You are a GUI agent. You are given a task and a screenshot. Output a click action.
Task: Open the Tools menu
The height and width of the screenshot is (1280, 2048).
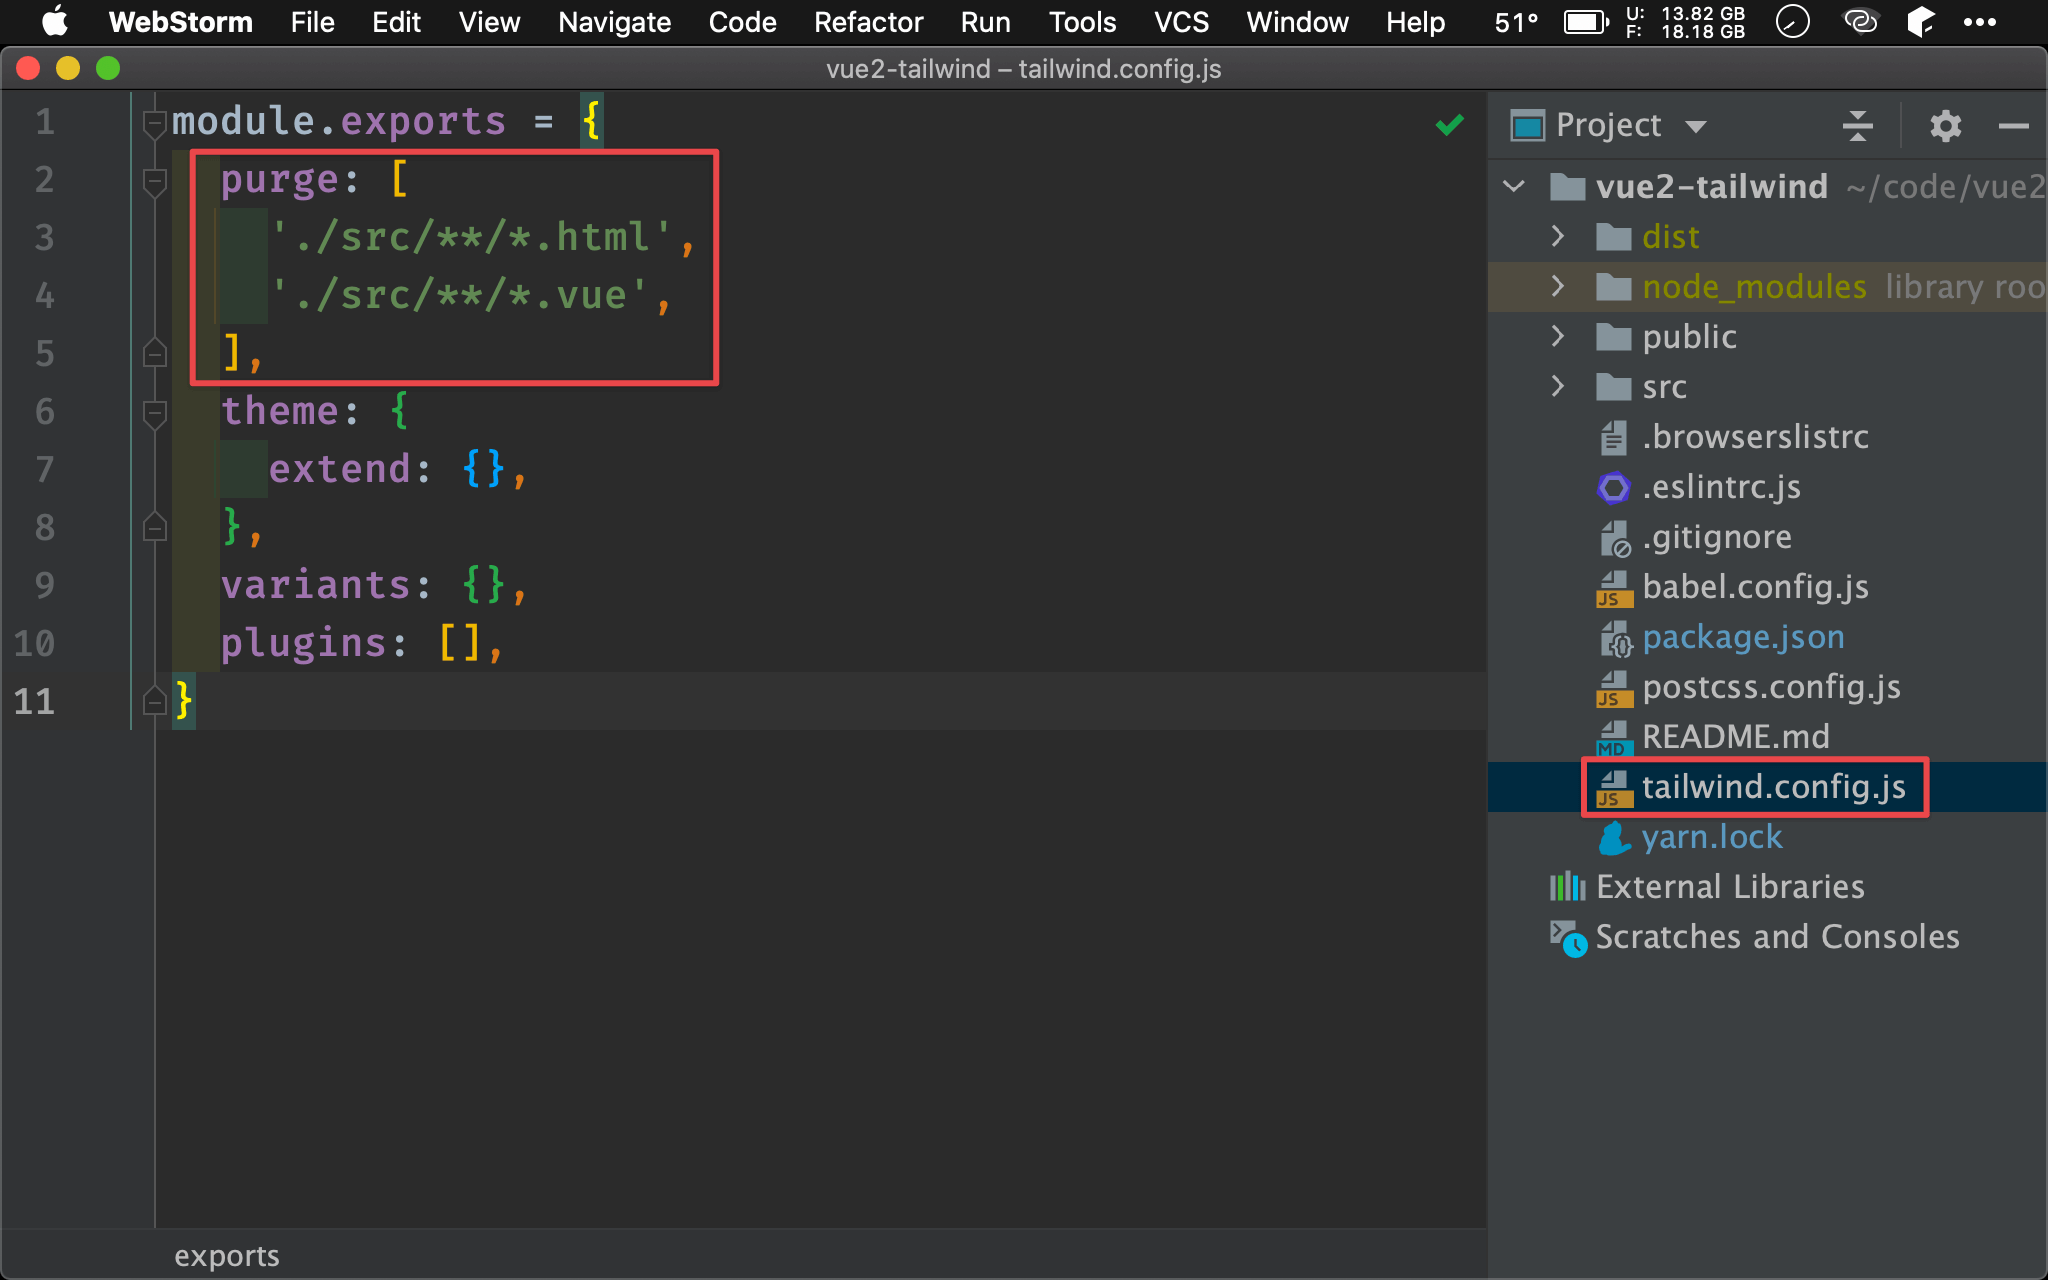coord(1082,22)
